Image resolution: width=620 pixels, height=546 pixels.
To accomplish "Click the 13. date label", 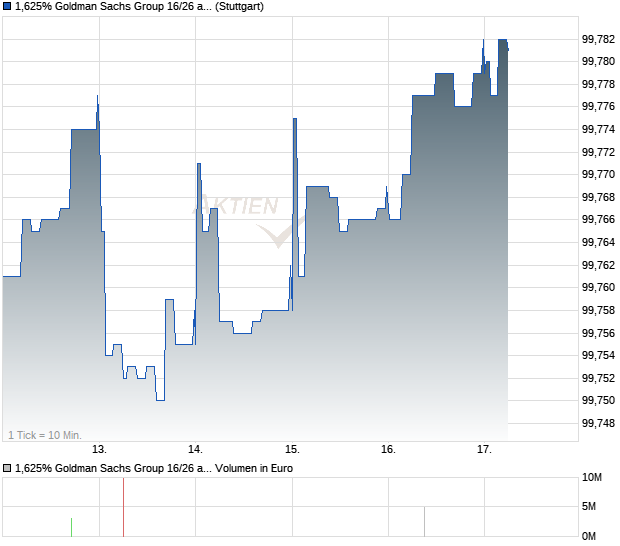I will (x=99, y=450).
